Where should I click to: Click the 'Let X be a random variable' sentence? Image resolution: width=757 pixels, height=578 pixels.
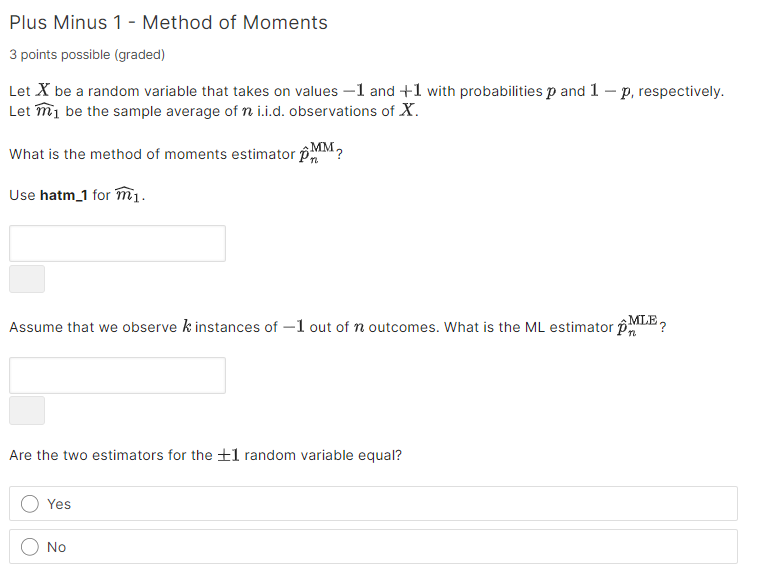click(x=366, y=91)
